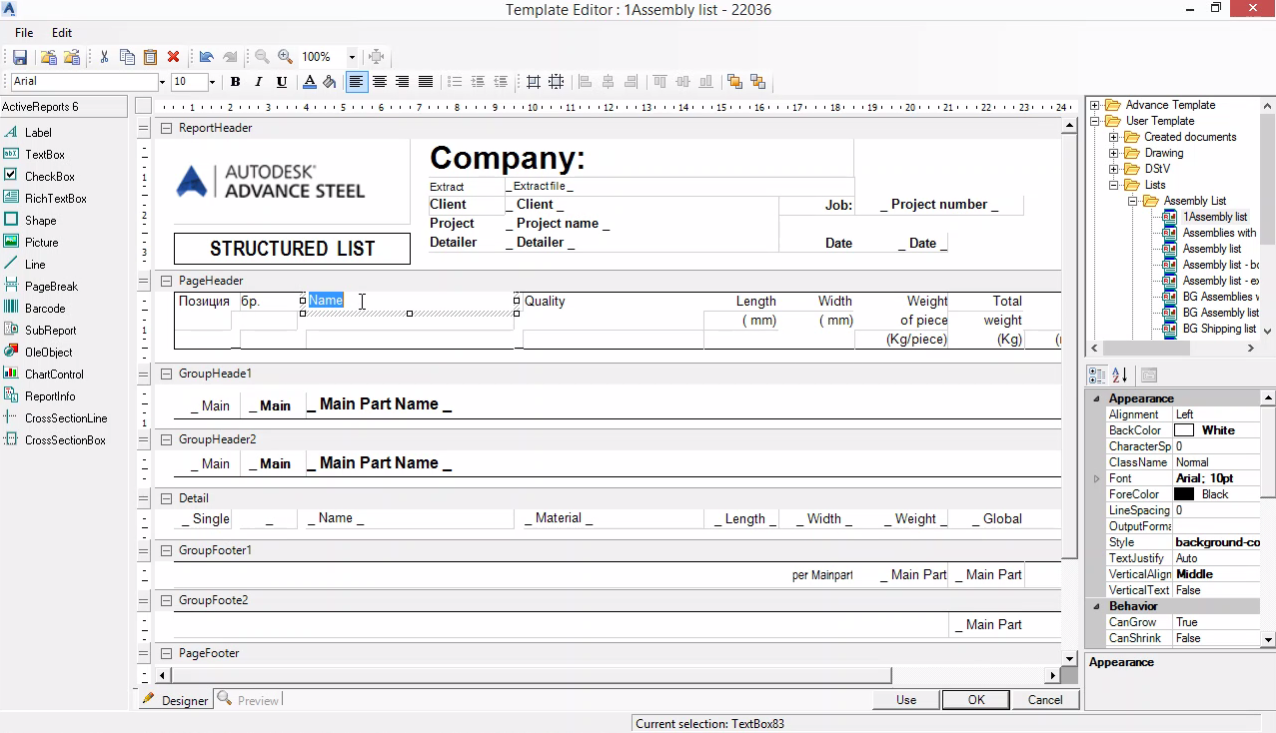
Task: Toggle Underline formatting
Action: 281,82
